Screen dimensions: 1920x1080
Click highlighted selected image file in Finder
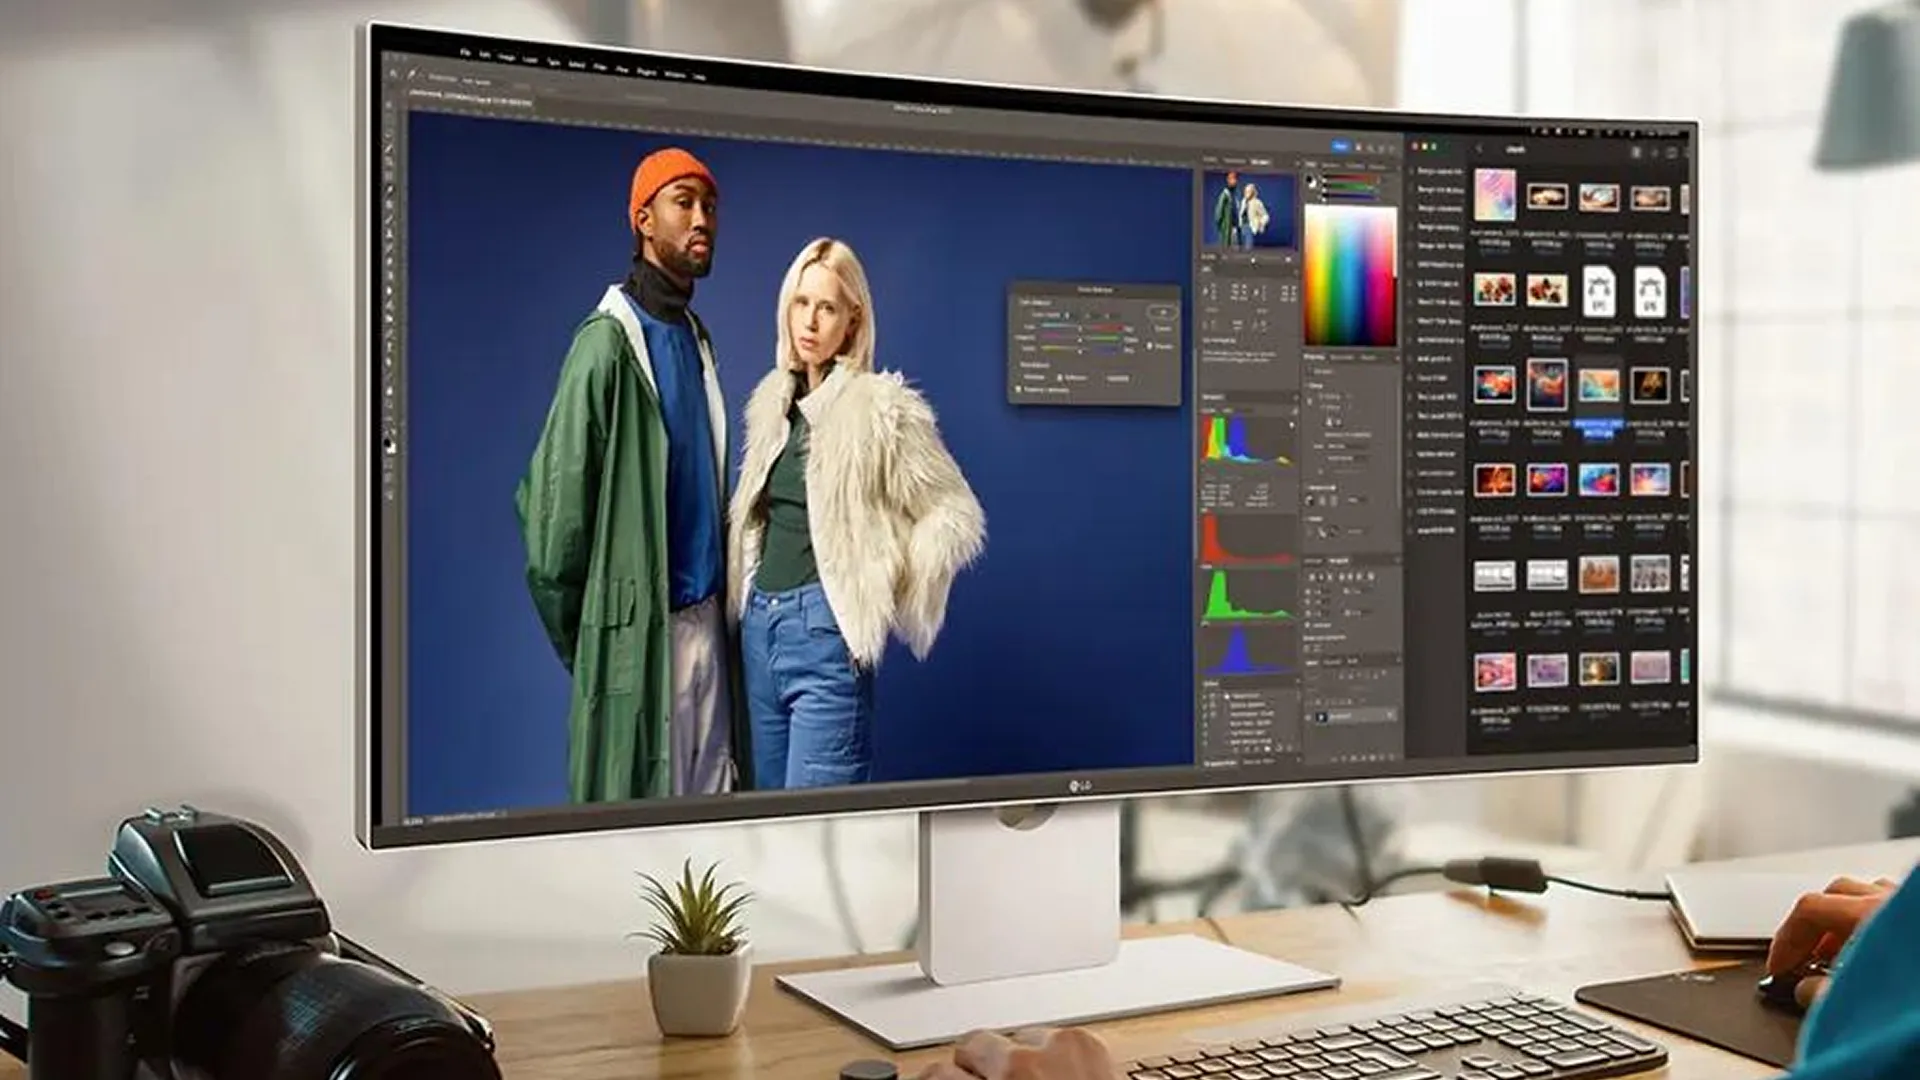pyautogui.click(x=1598, y=386)
